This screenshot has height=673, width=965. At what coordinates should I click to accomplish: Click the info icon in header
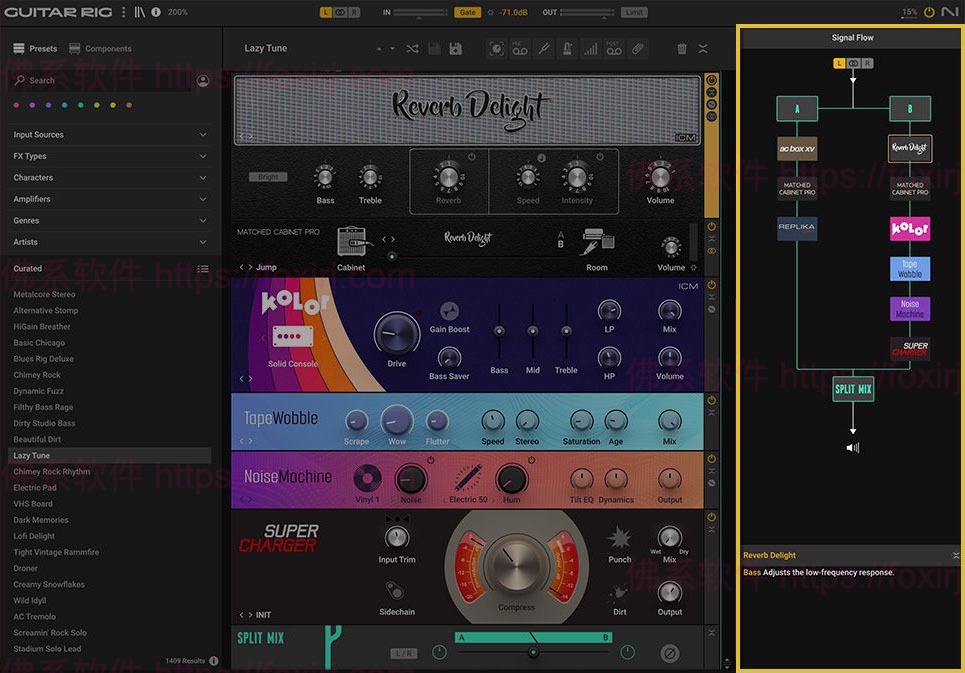(x=155, y=12)
